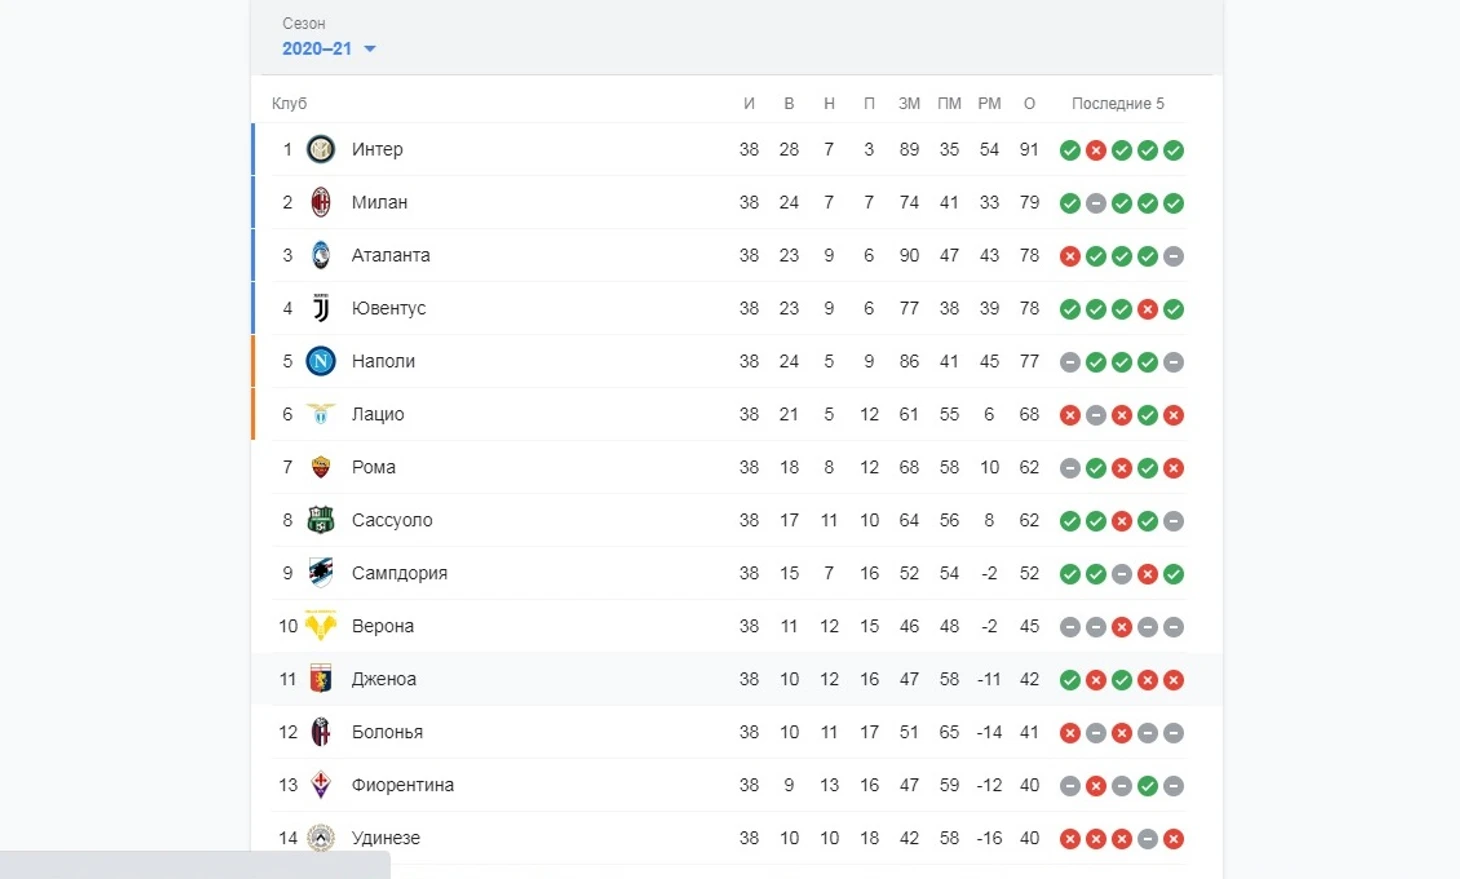
Task: Click the Udinese crest icon
Action: (x=321, y=838)
